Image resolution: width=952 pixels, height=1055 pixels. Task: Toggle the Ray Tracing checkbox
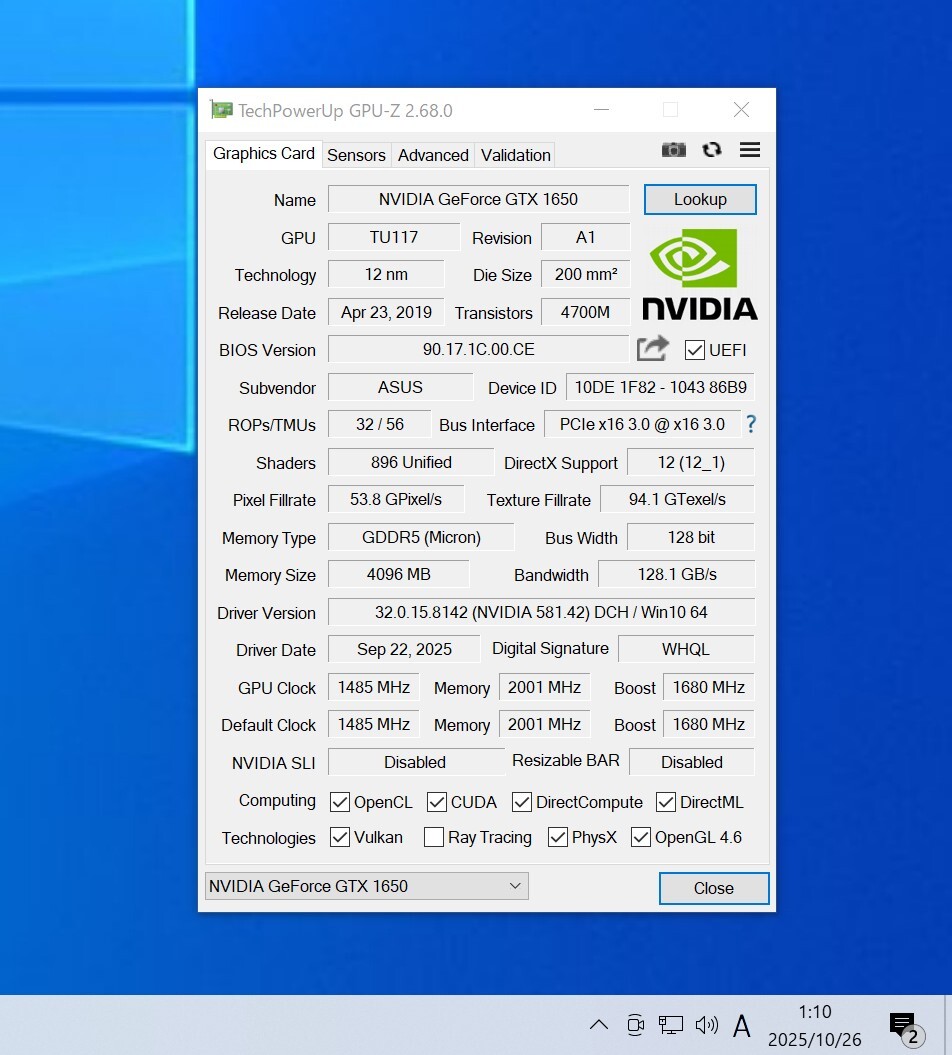(434, 838)
